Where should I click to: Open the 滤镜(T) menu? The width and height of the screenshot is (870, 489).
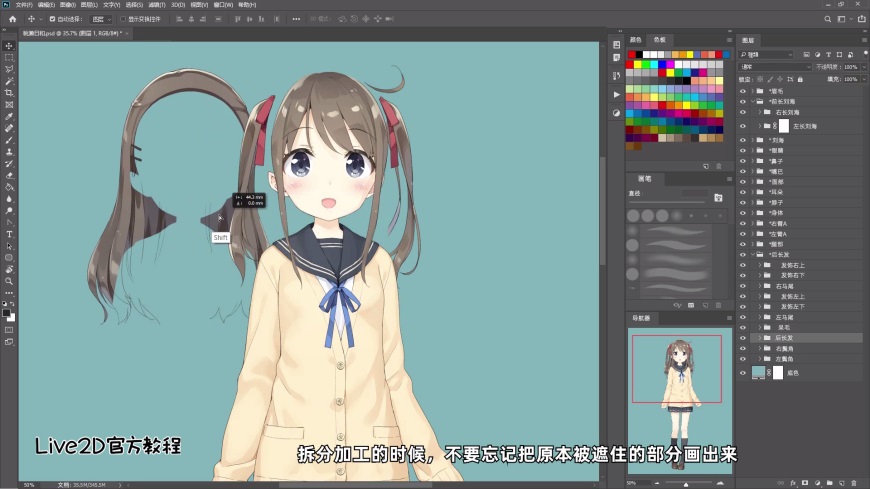(x=157, y=4)
